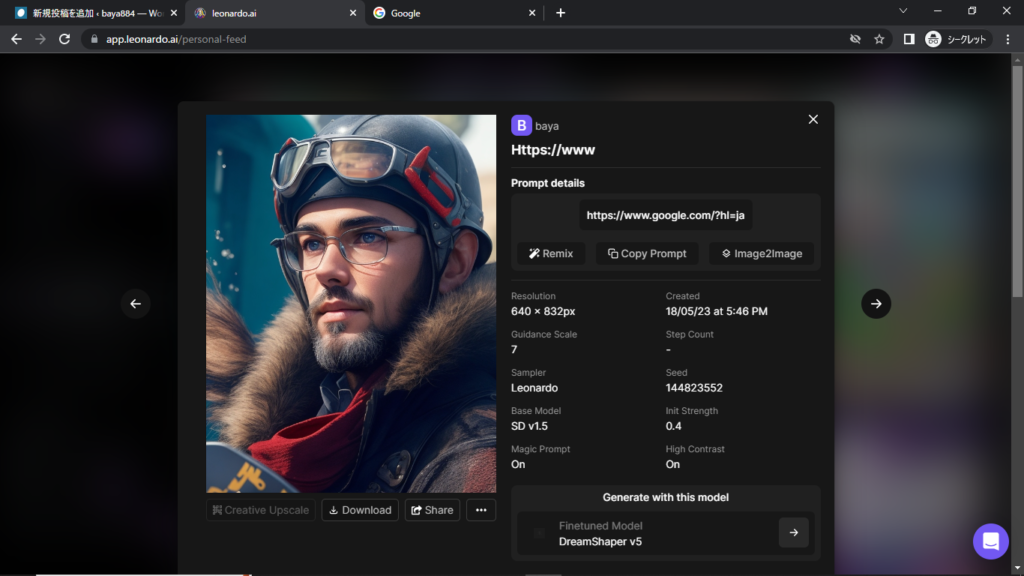1024x576 pixels.
Task: Download the generated image
Action: [360, 510]
